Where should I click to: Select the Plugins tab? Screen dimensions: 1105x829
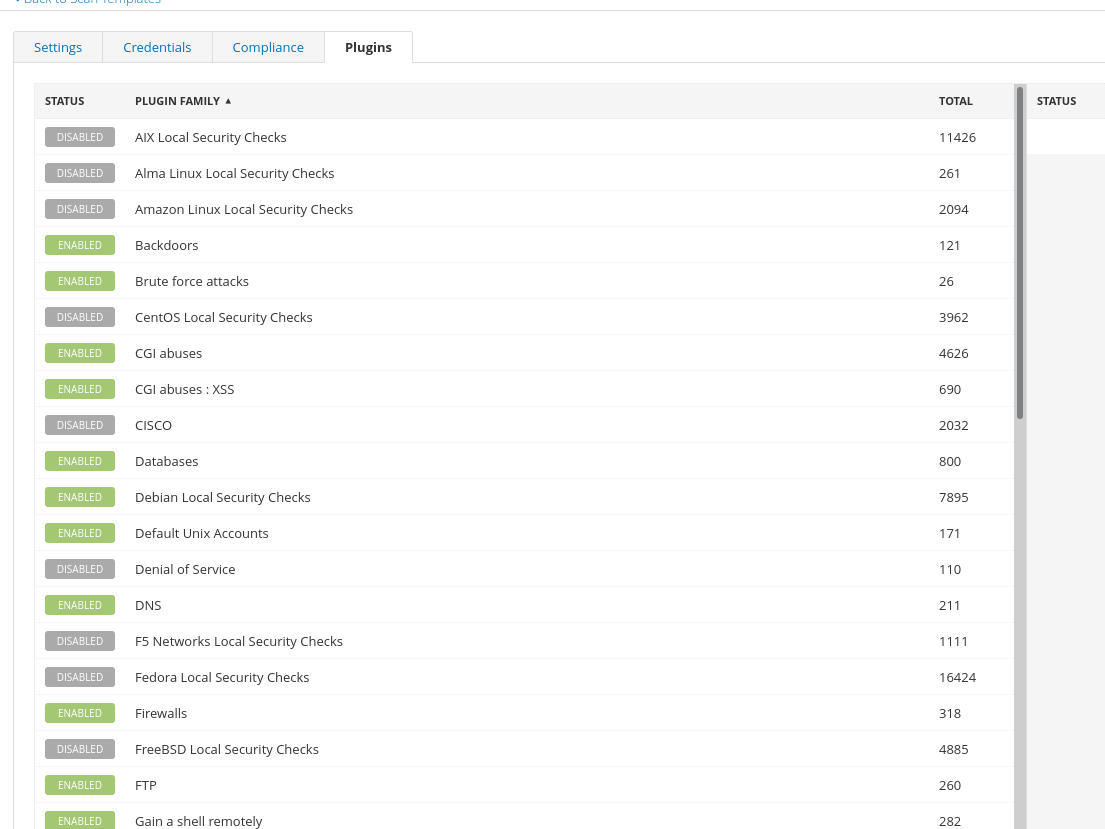(x=368, y=47)
